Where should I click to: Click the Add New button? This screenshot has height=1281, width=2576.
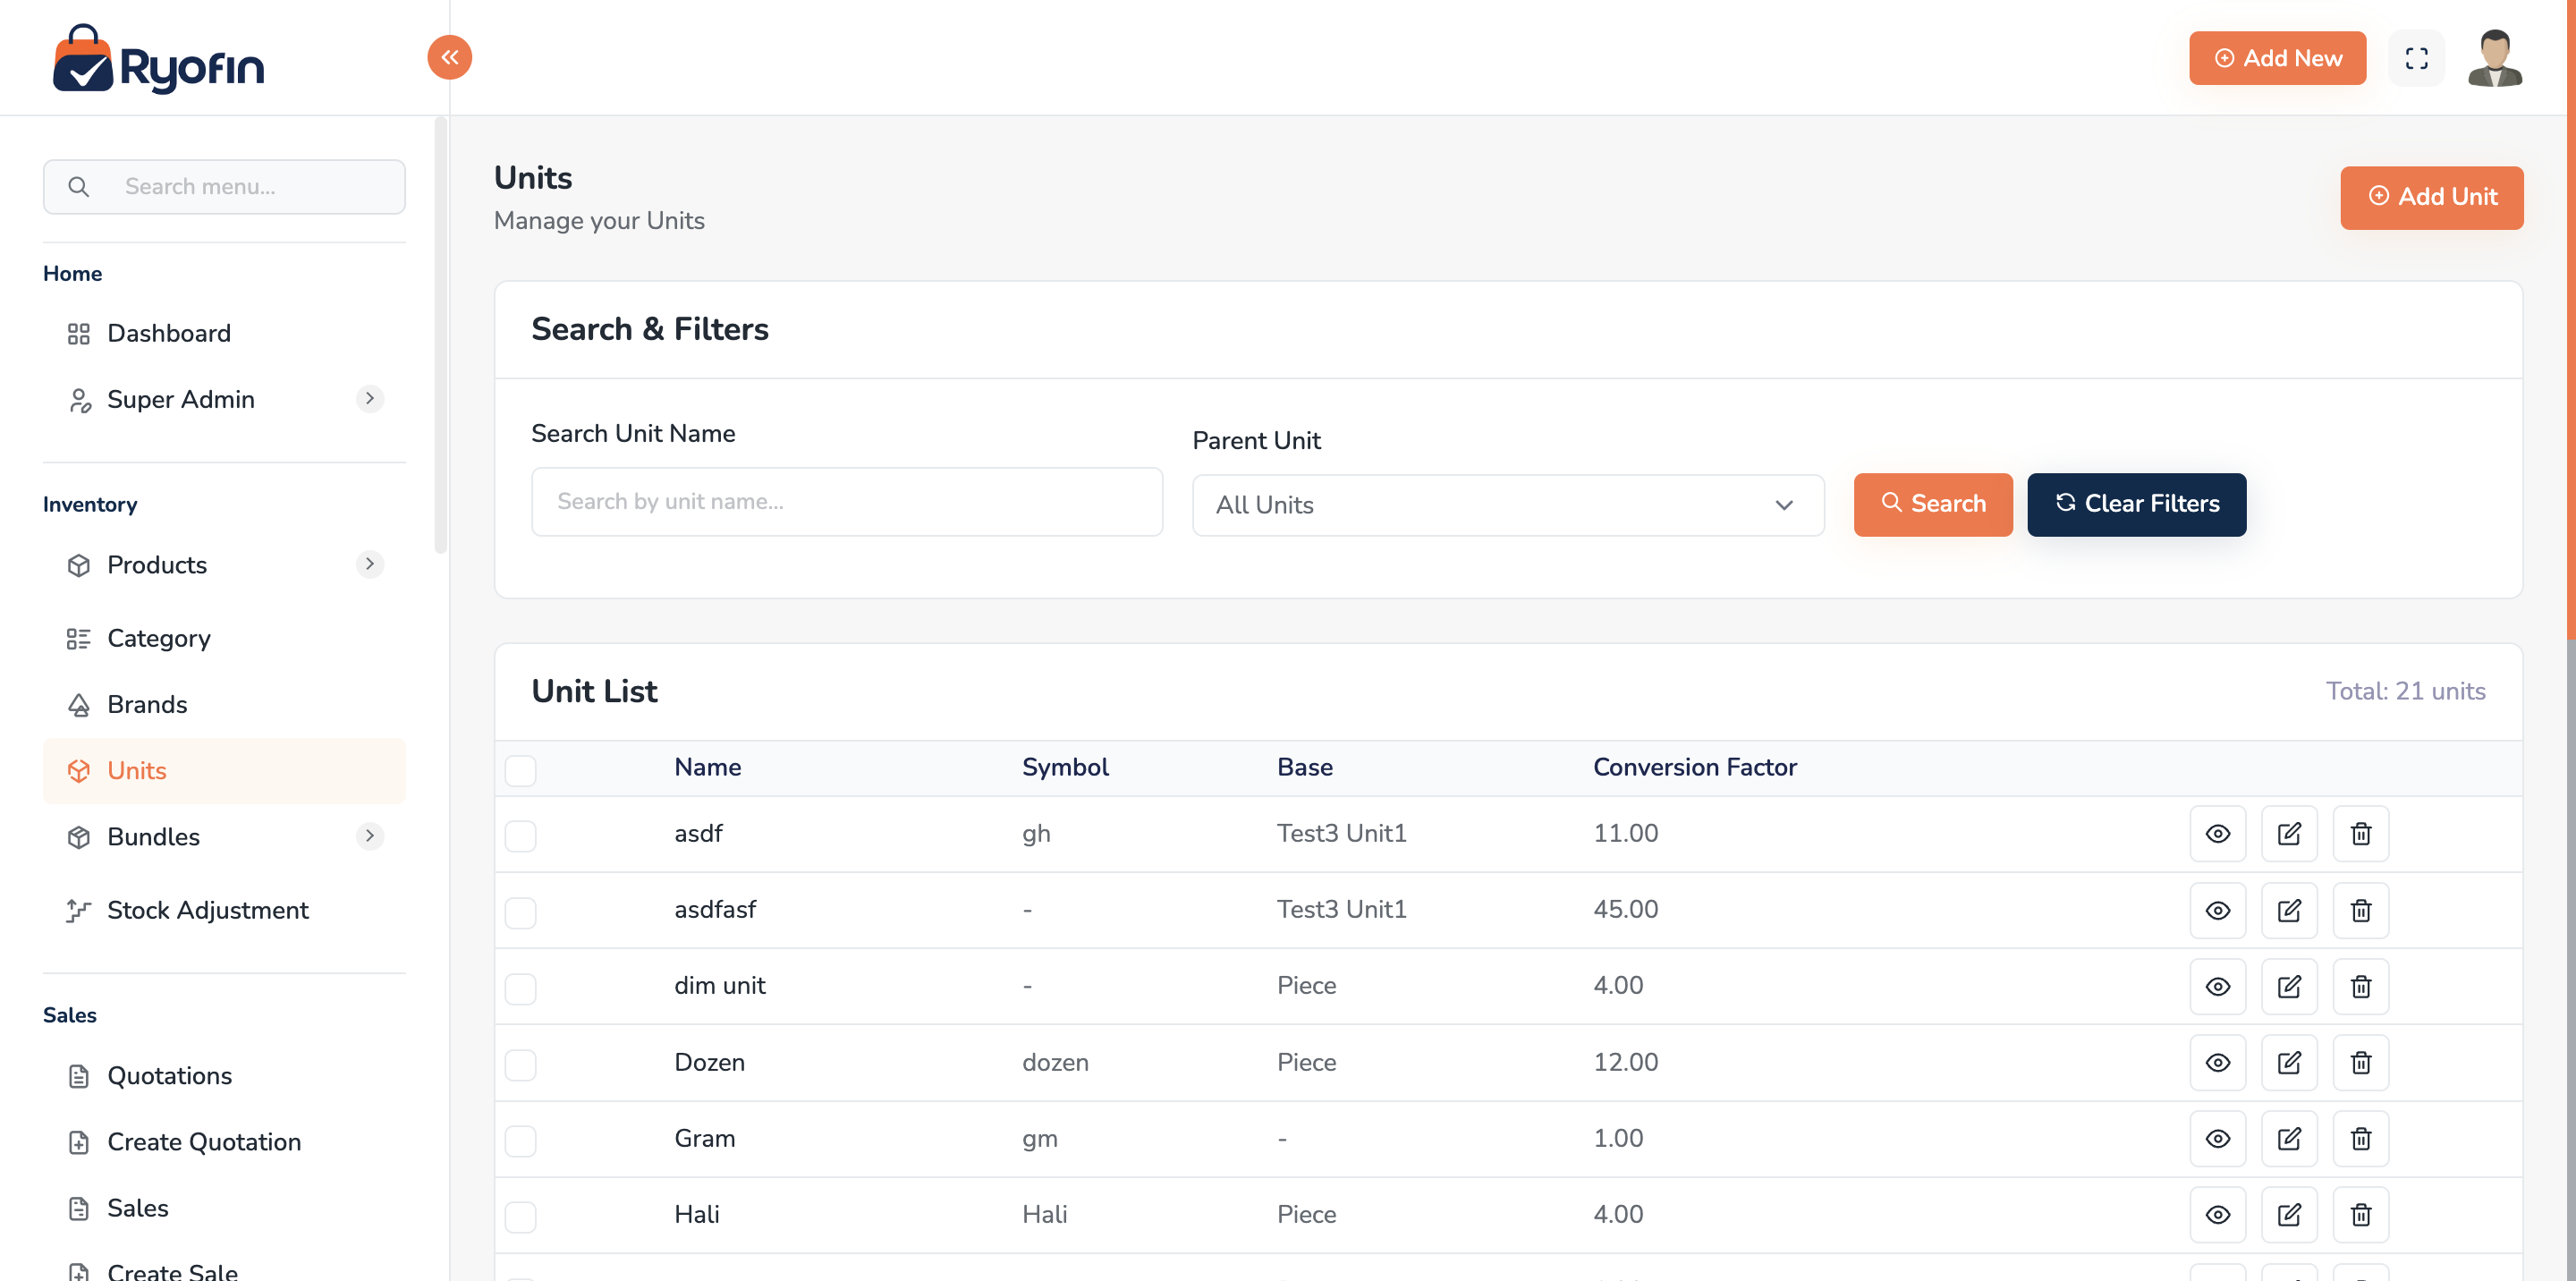(x=2277, y=58)
